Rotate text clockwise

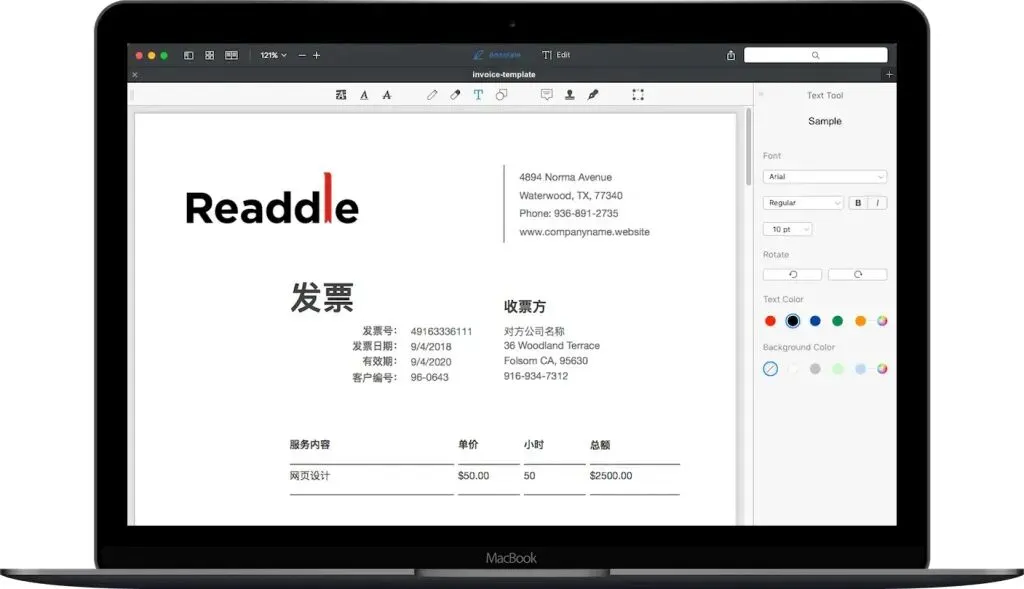[x=857, y=274]
